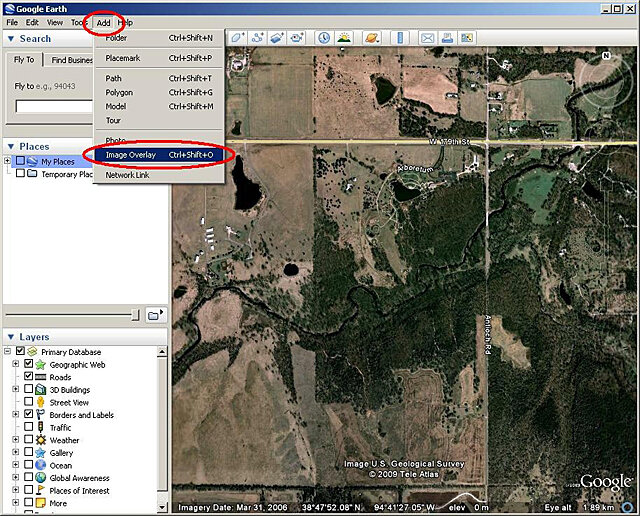
Task: Open the historical imagery clock icon
Action: click(x=325, y=38)
